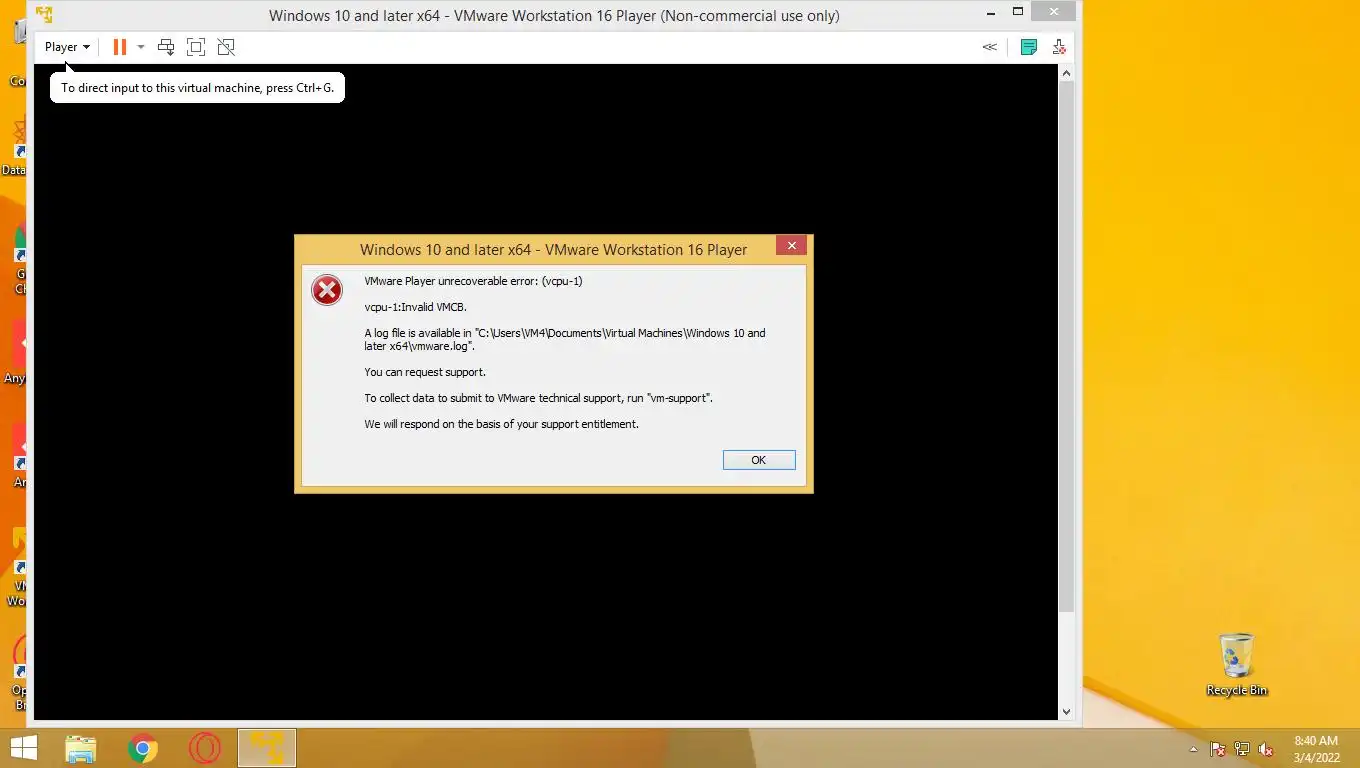Click "You can request support." text
The image size is (1360, 768).
(425, 372)
